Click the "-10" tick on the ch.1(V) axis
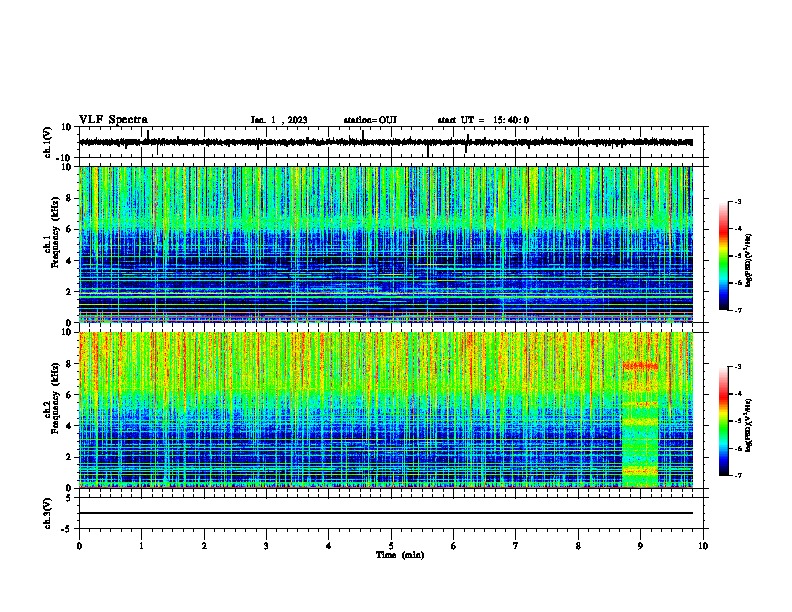 pyautogui.click(x=65, y=158)
